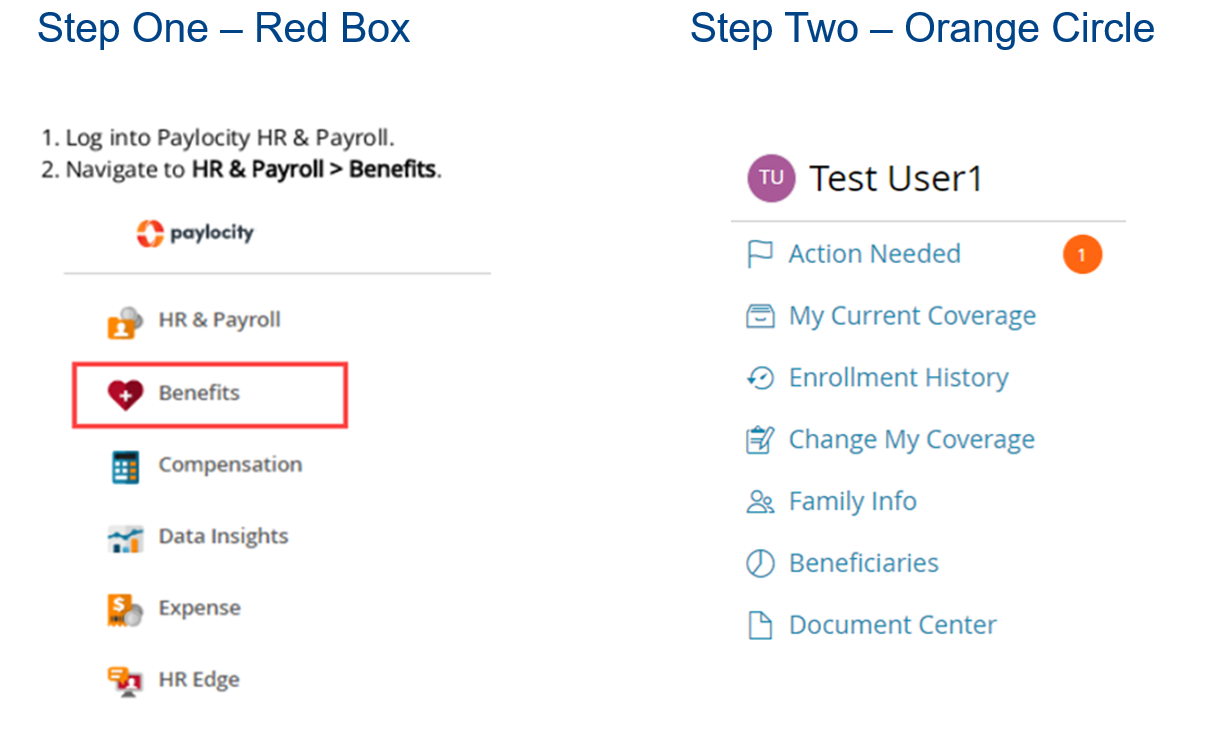Image resolution: width=1206 pixels, height=730 pixels.
Task: Click the HR & Payroll icon
Action: [x=125, y=323]
